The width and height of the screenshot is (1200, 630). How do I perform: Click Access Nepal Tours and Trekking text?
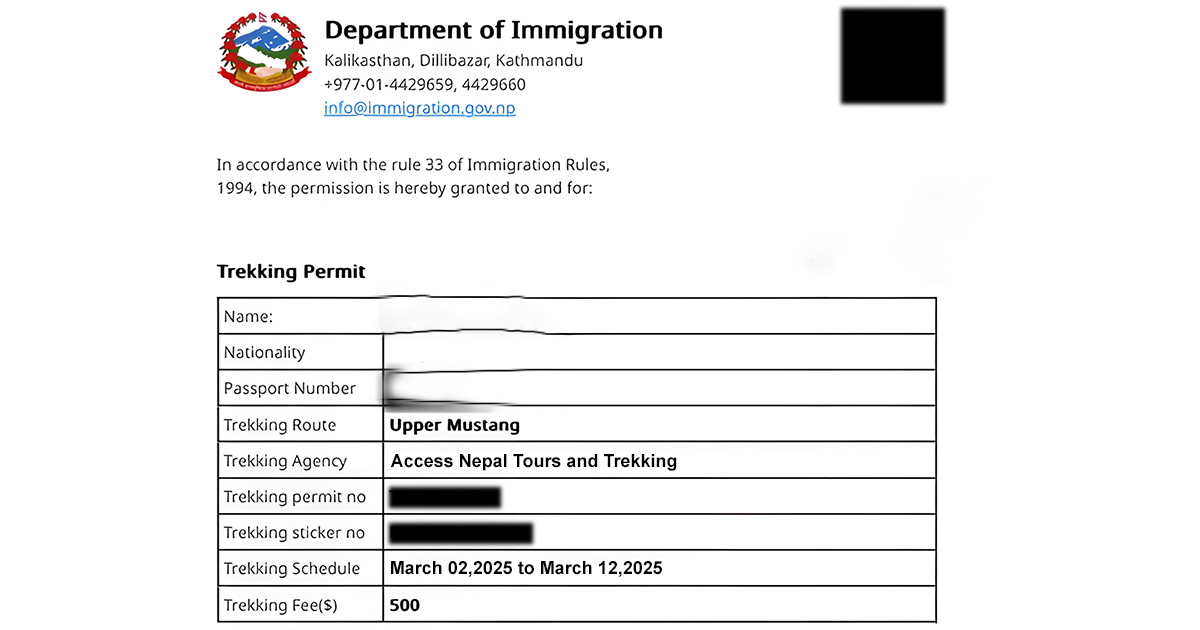[x=533, y=461]
